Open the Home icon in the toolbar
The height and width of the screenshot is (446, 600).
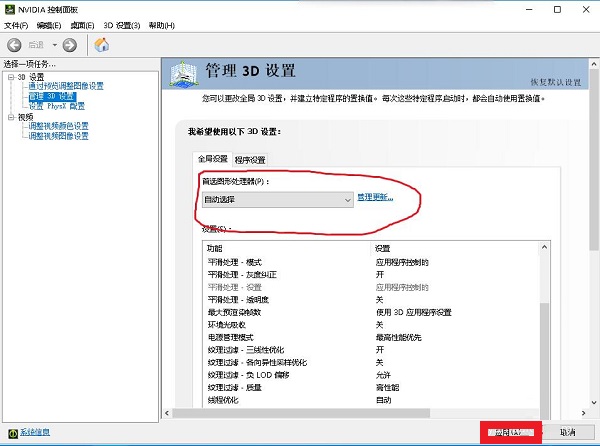(x=101, y=45)
